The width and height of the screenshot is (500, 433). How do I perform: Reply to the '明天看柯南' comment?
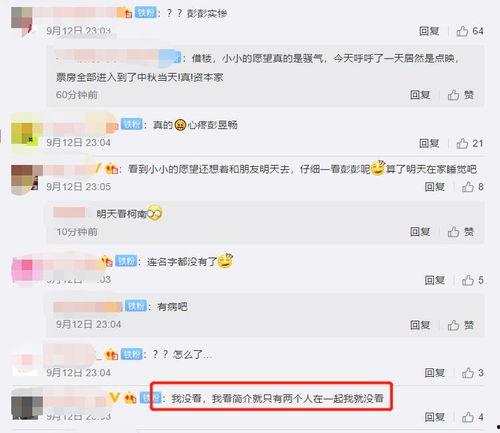click(x=420, y=232)
